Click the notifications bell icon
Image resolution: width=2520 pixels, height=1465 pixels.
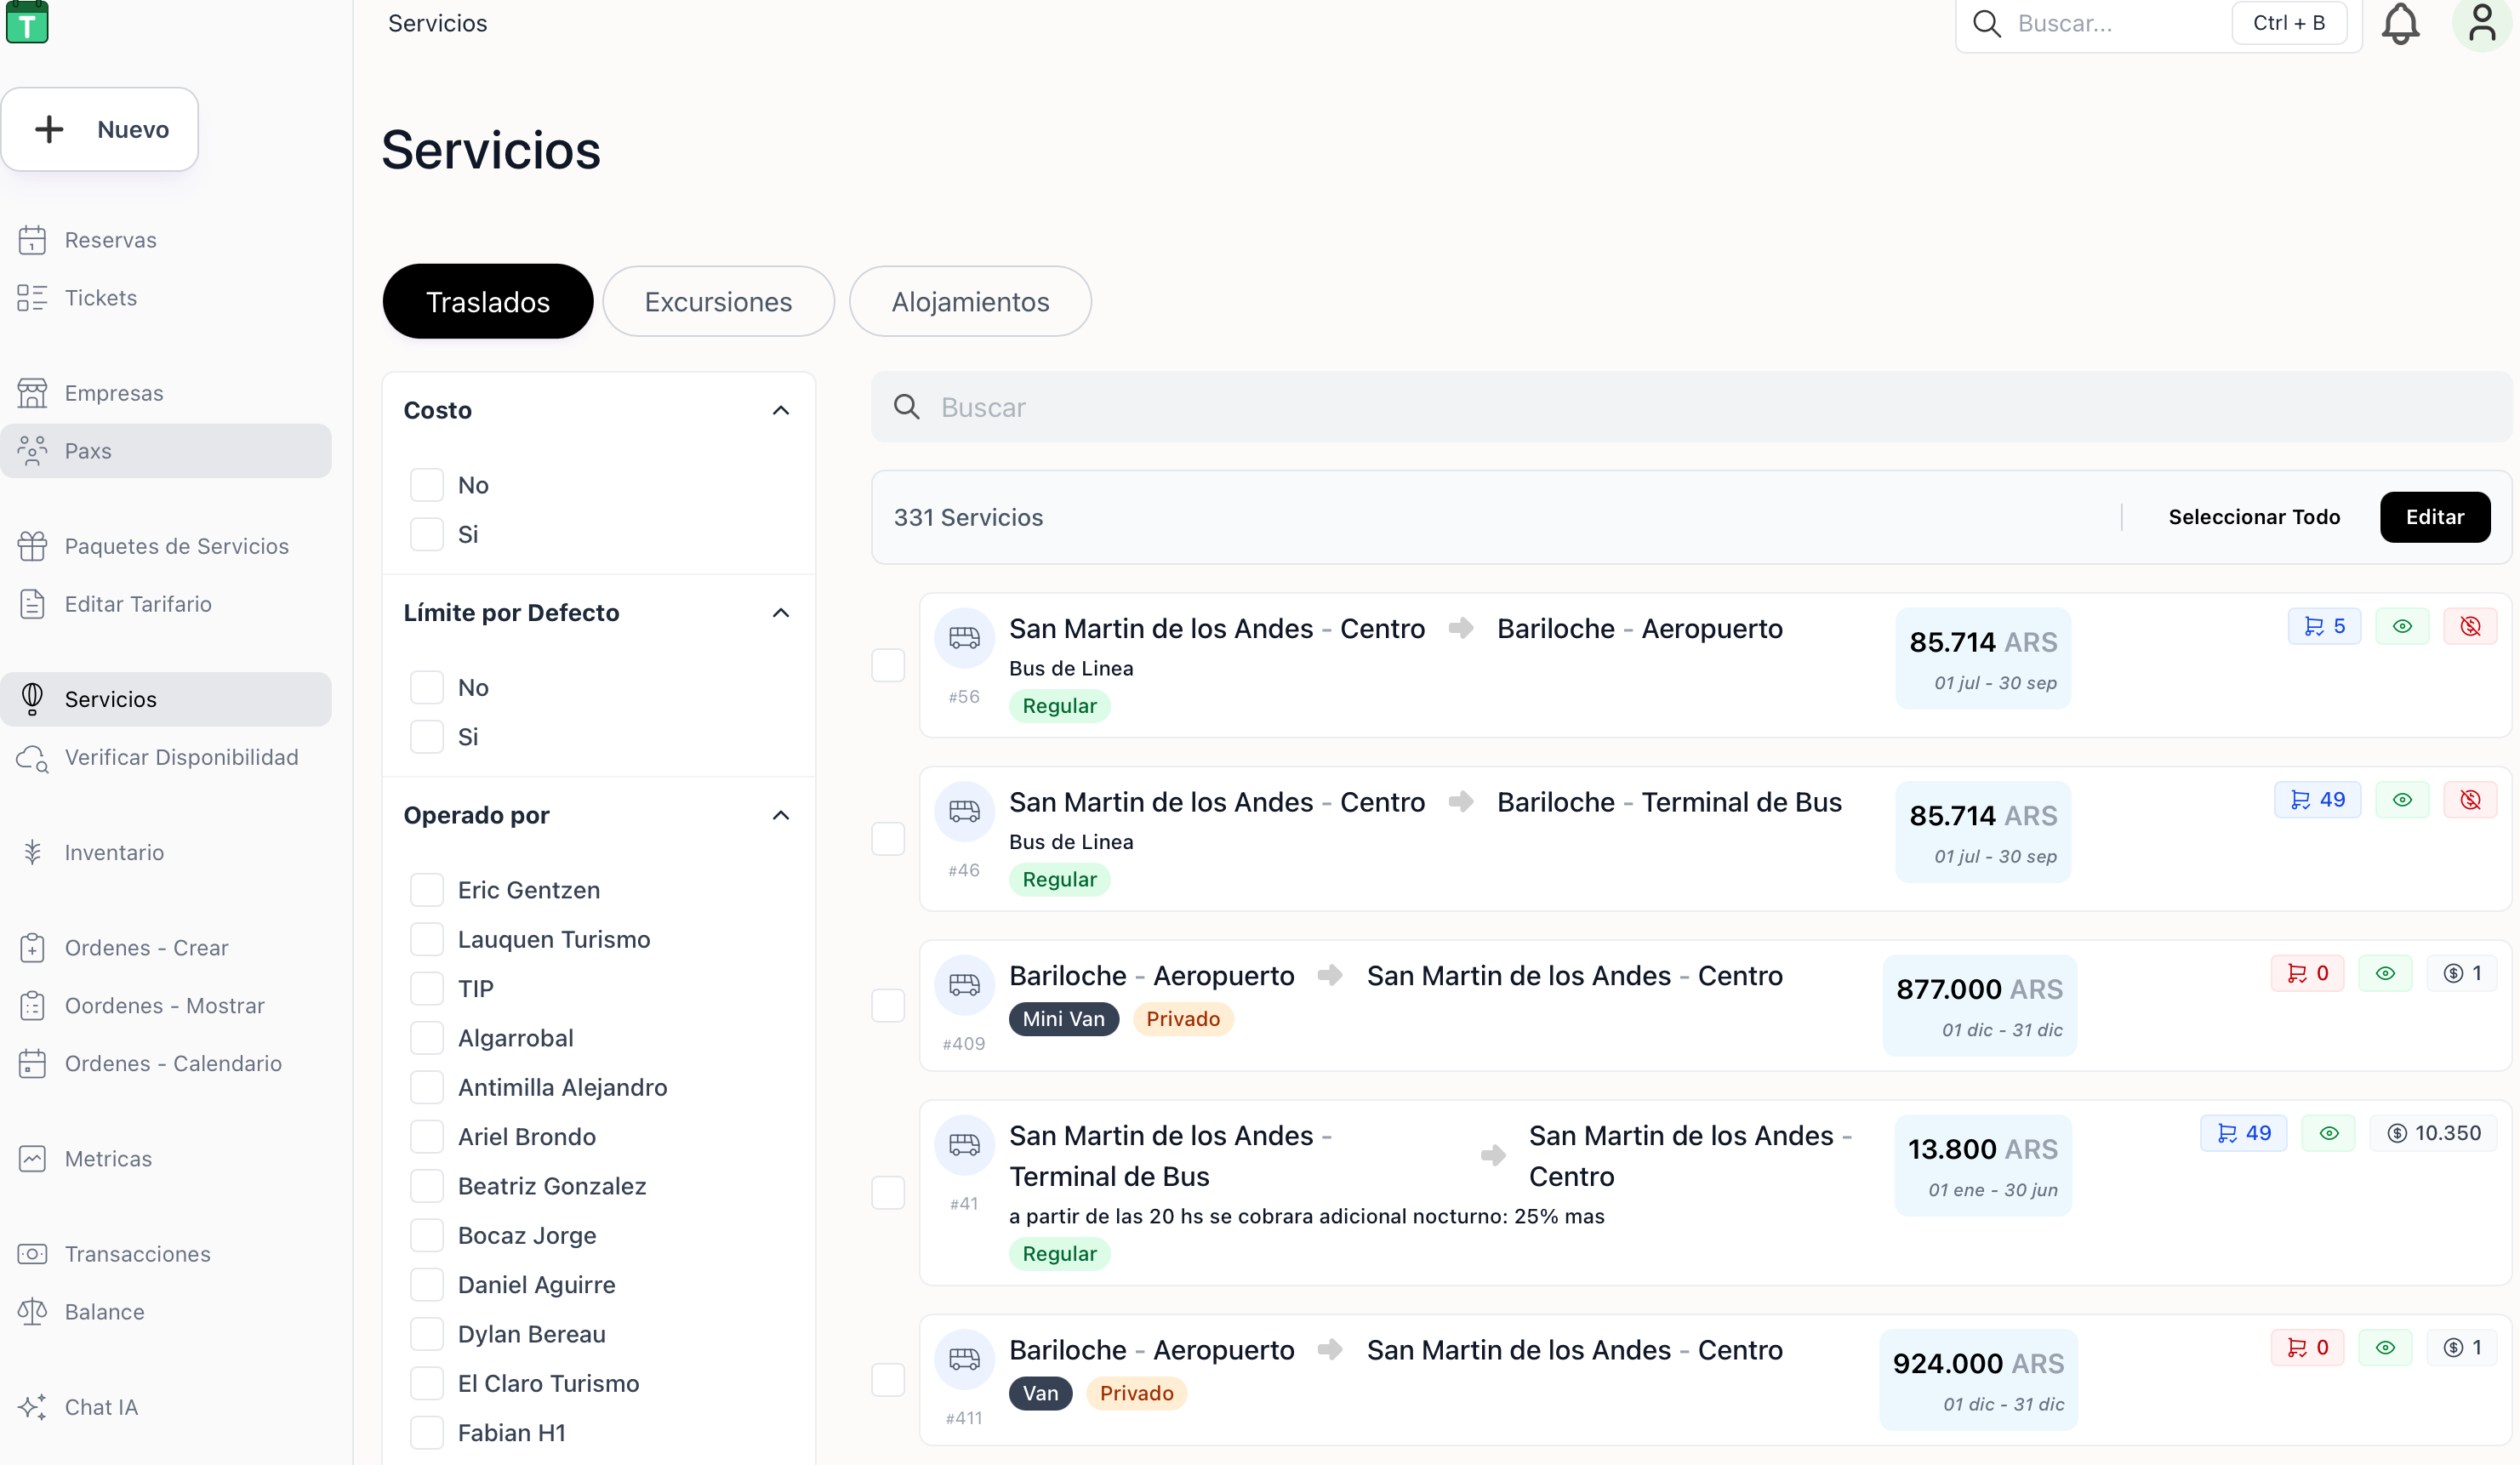pyautogui.click(x=2401, y=23)
